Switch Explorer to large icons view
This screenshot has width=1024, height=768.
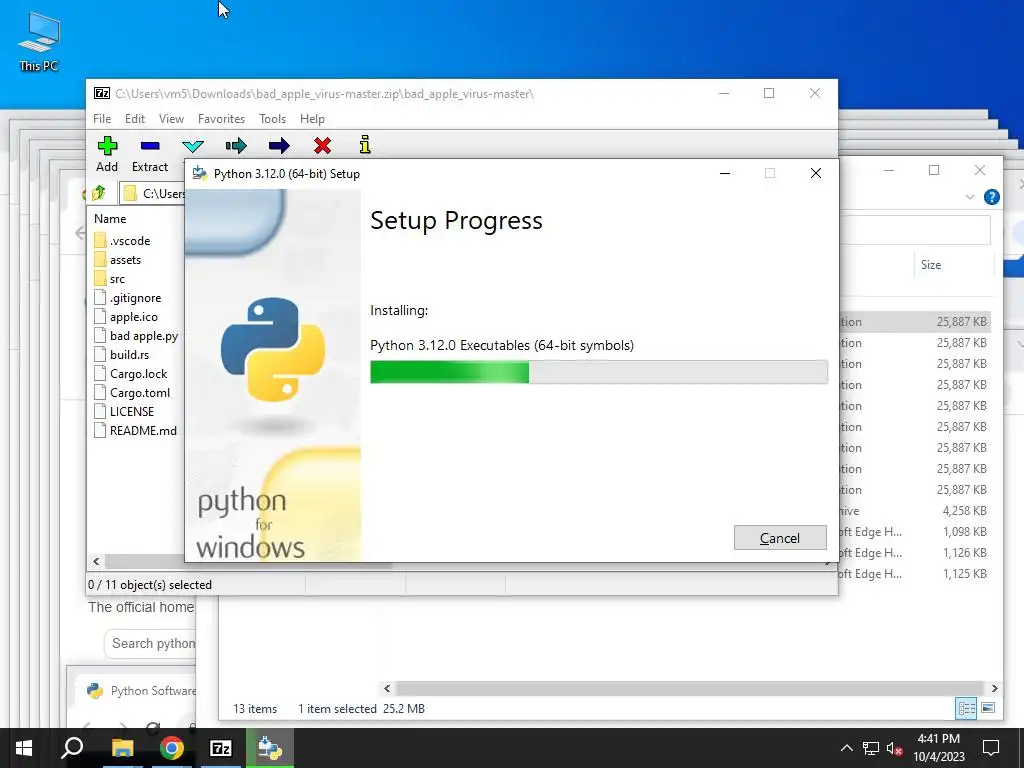tap(988, 708)
